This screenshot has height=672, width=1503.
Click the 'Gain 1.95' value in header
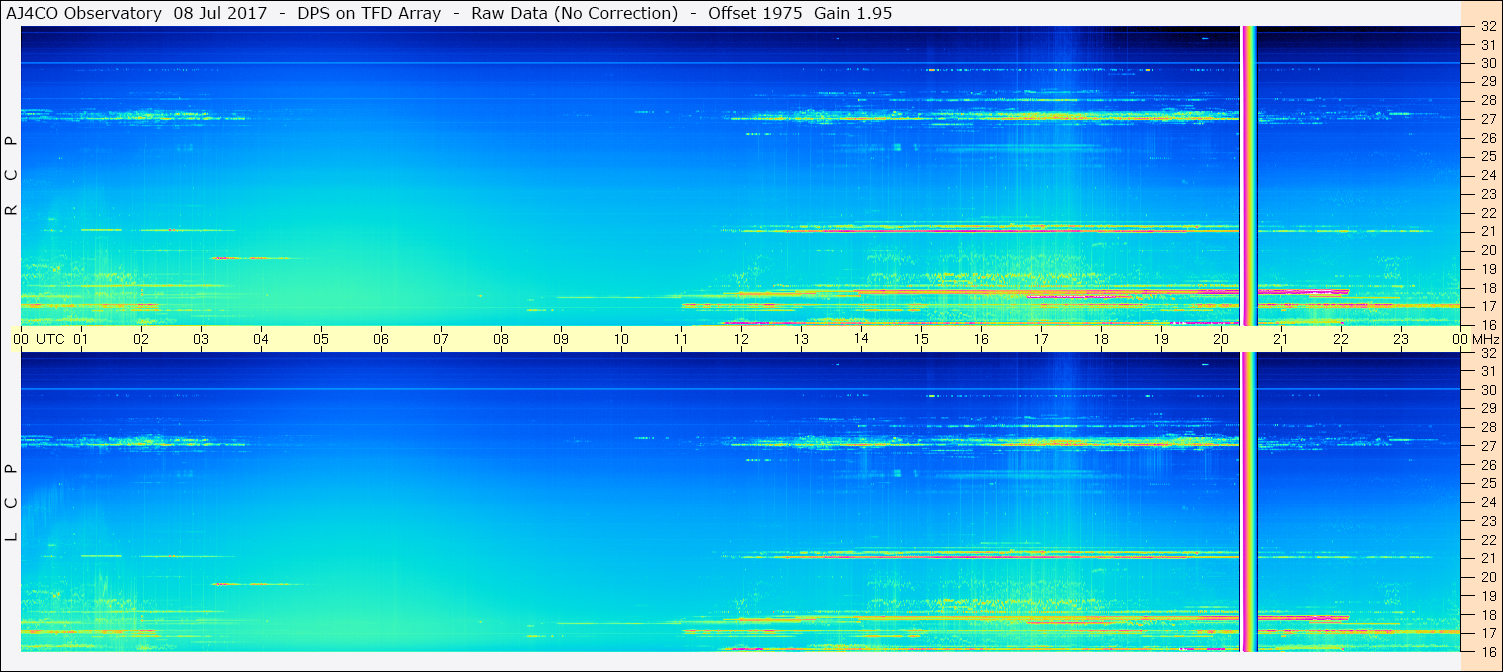point(853,13)
